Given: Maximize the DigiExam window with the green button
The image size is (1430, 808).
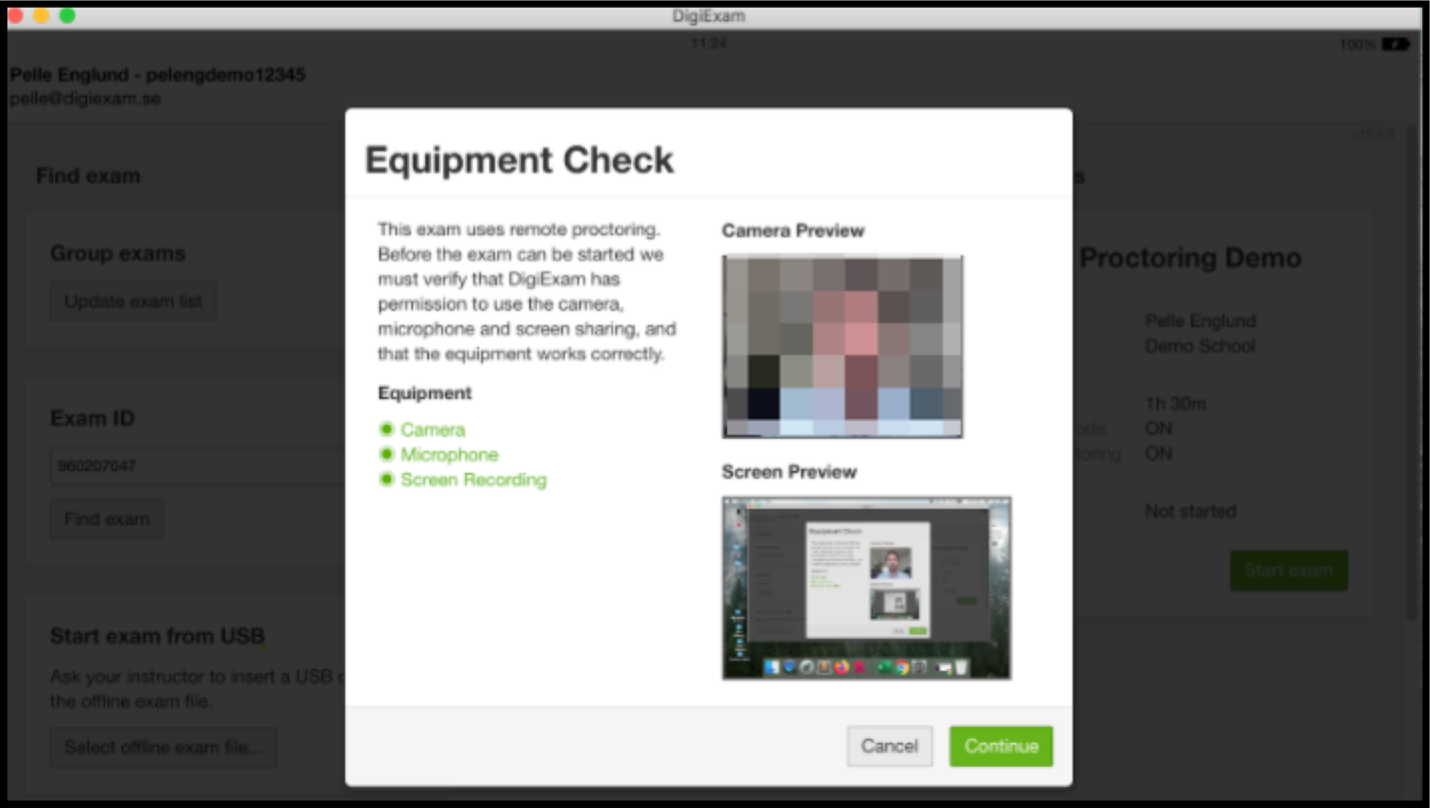Looking at the screenshot, I should 67,16.
